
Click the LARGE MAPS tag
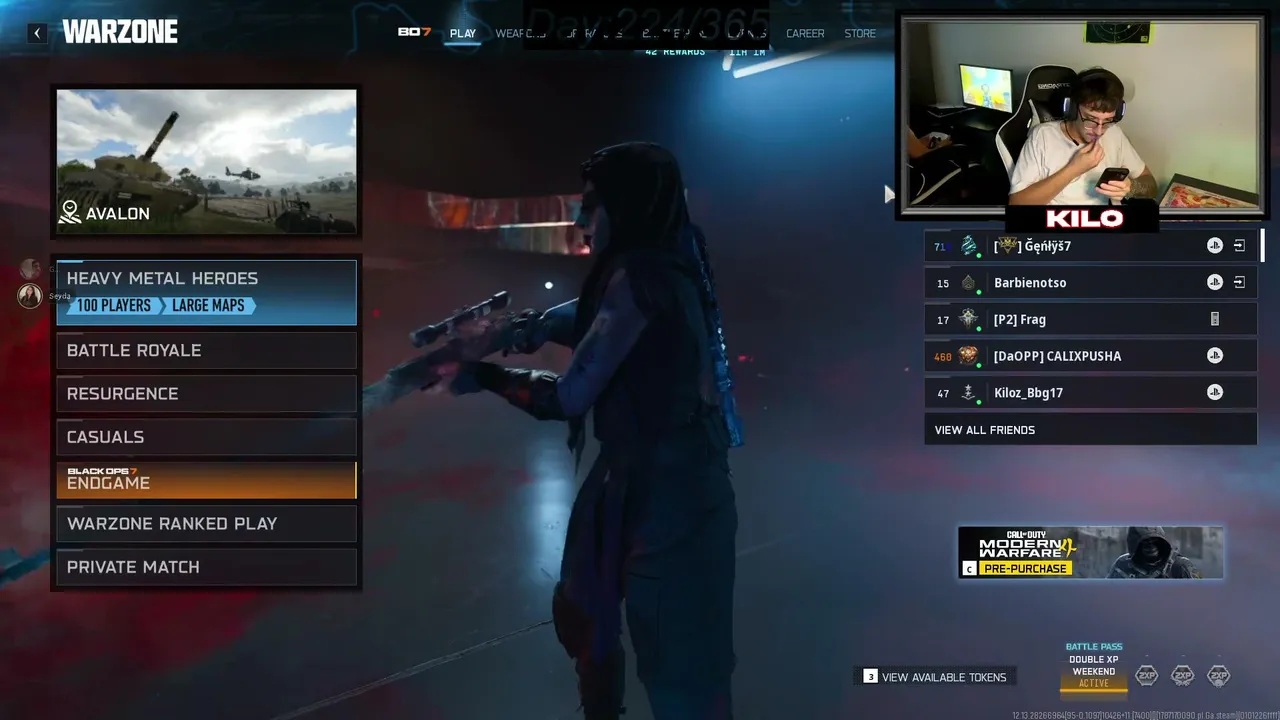coord(208,306)
